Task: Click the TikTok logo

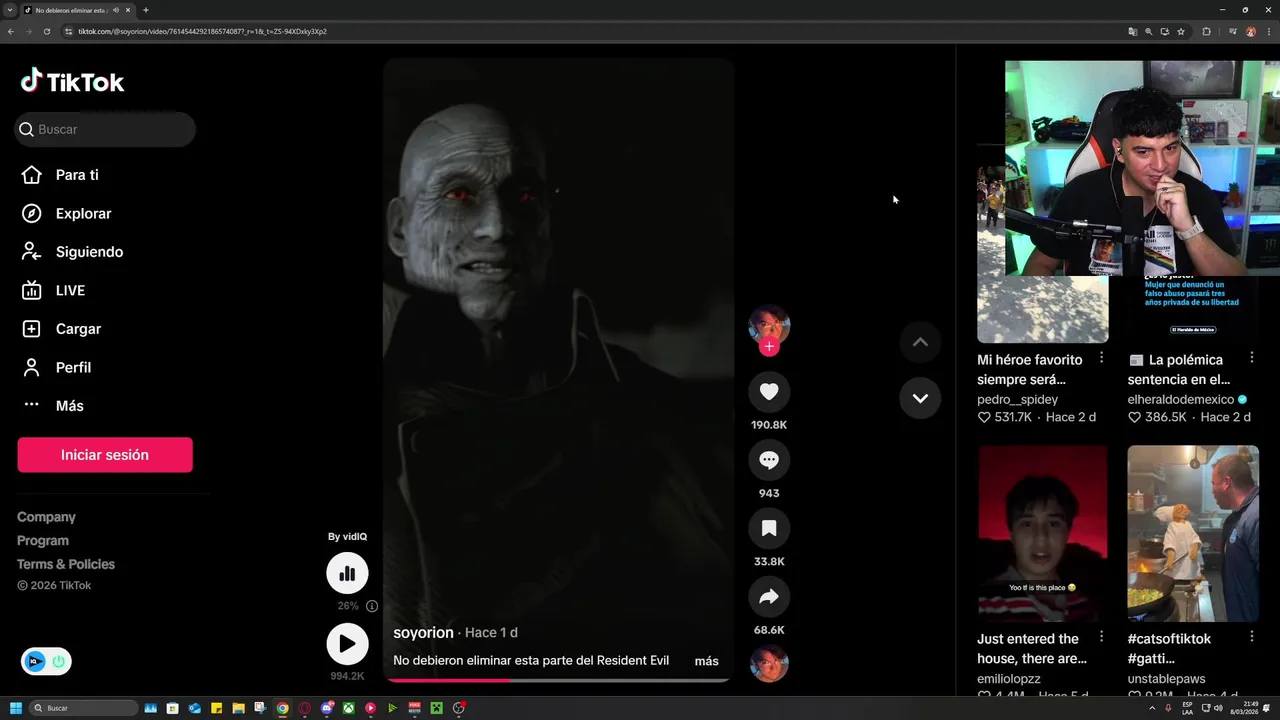Action: tap(73, 82)
